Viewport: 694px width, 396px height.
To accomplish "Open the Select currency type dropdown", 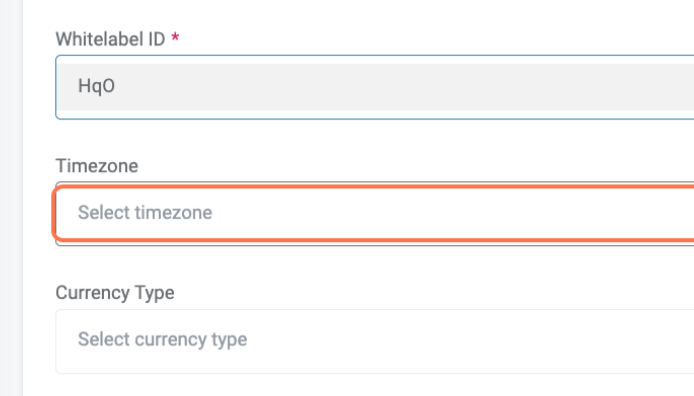I will (374, 341).
